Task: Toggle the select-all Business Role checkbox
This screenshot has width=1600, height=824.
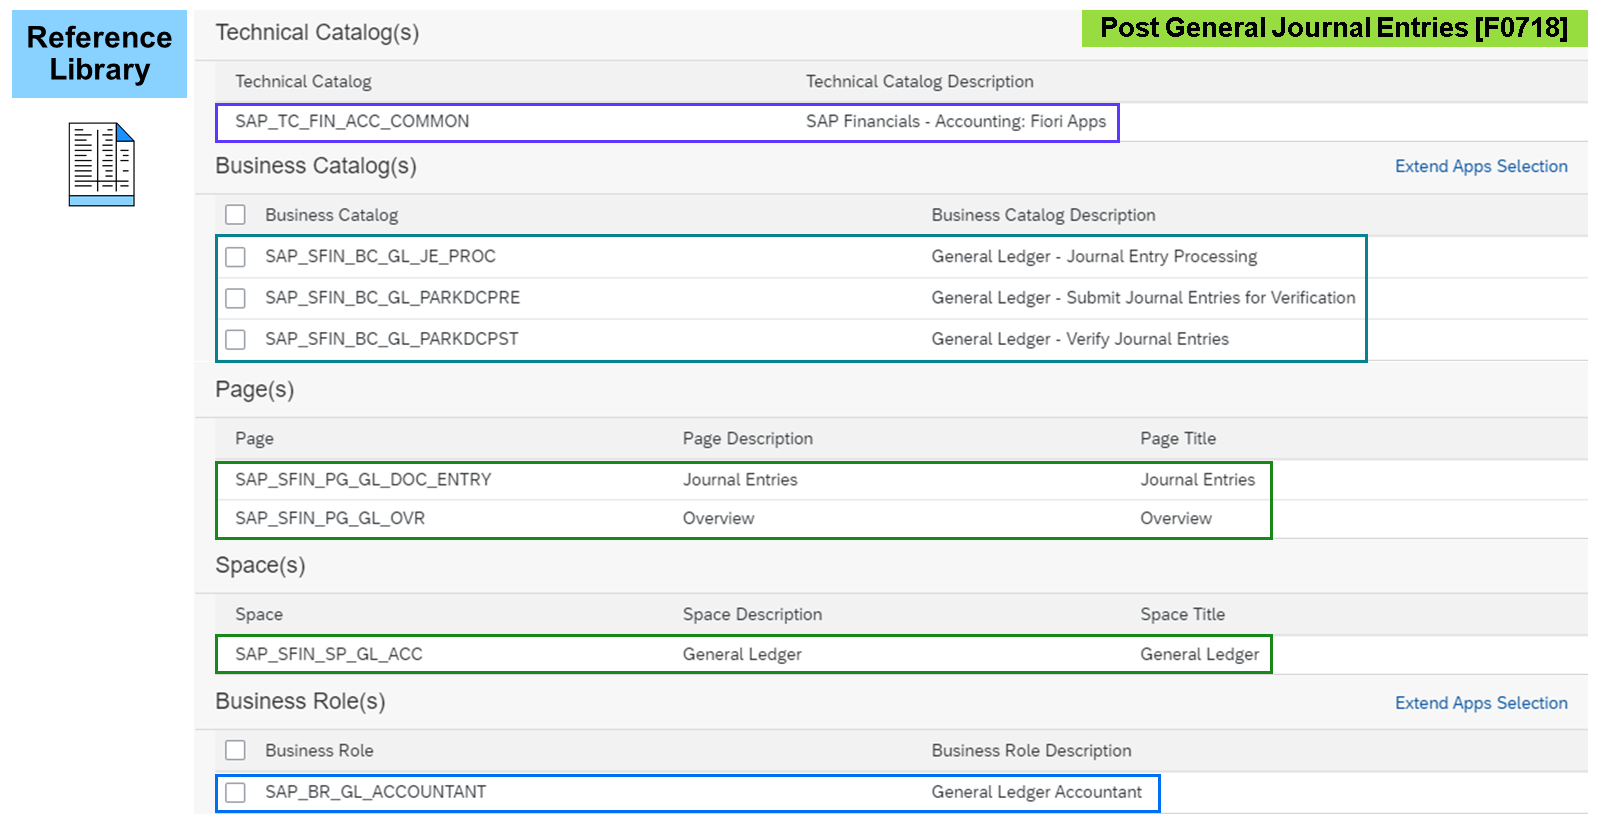Action: pos(235,750)
